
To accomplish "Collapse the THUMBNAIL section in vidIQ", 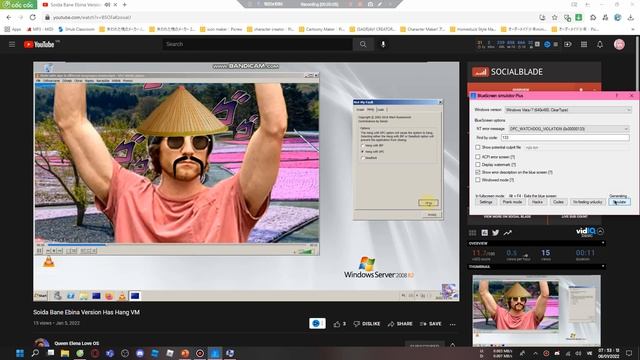I will coord(602,267).
